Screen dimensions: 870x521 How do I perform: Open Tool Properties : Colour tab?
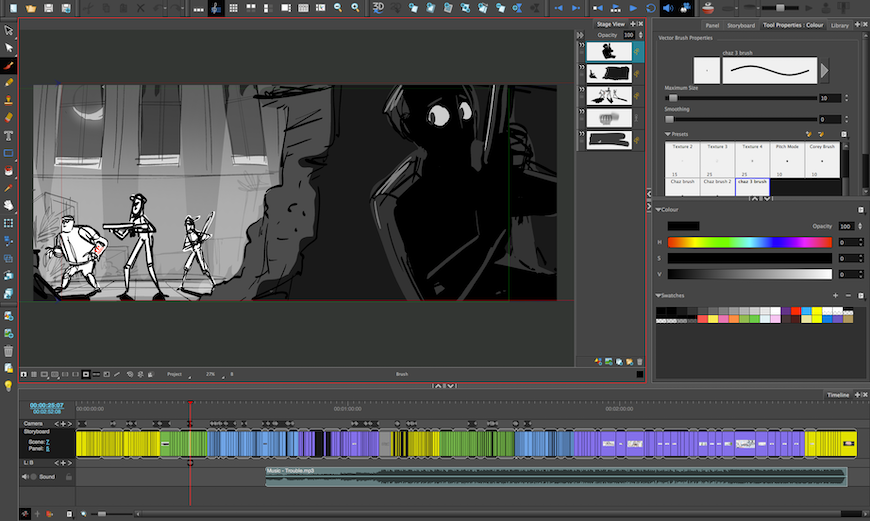(793, 25)
